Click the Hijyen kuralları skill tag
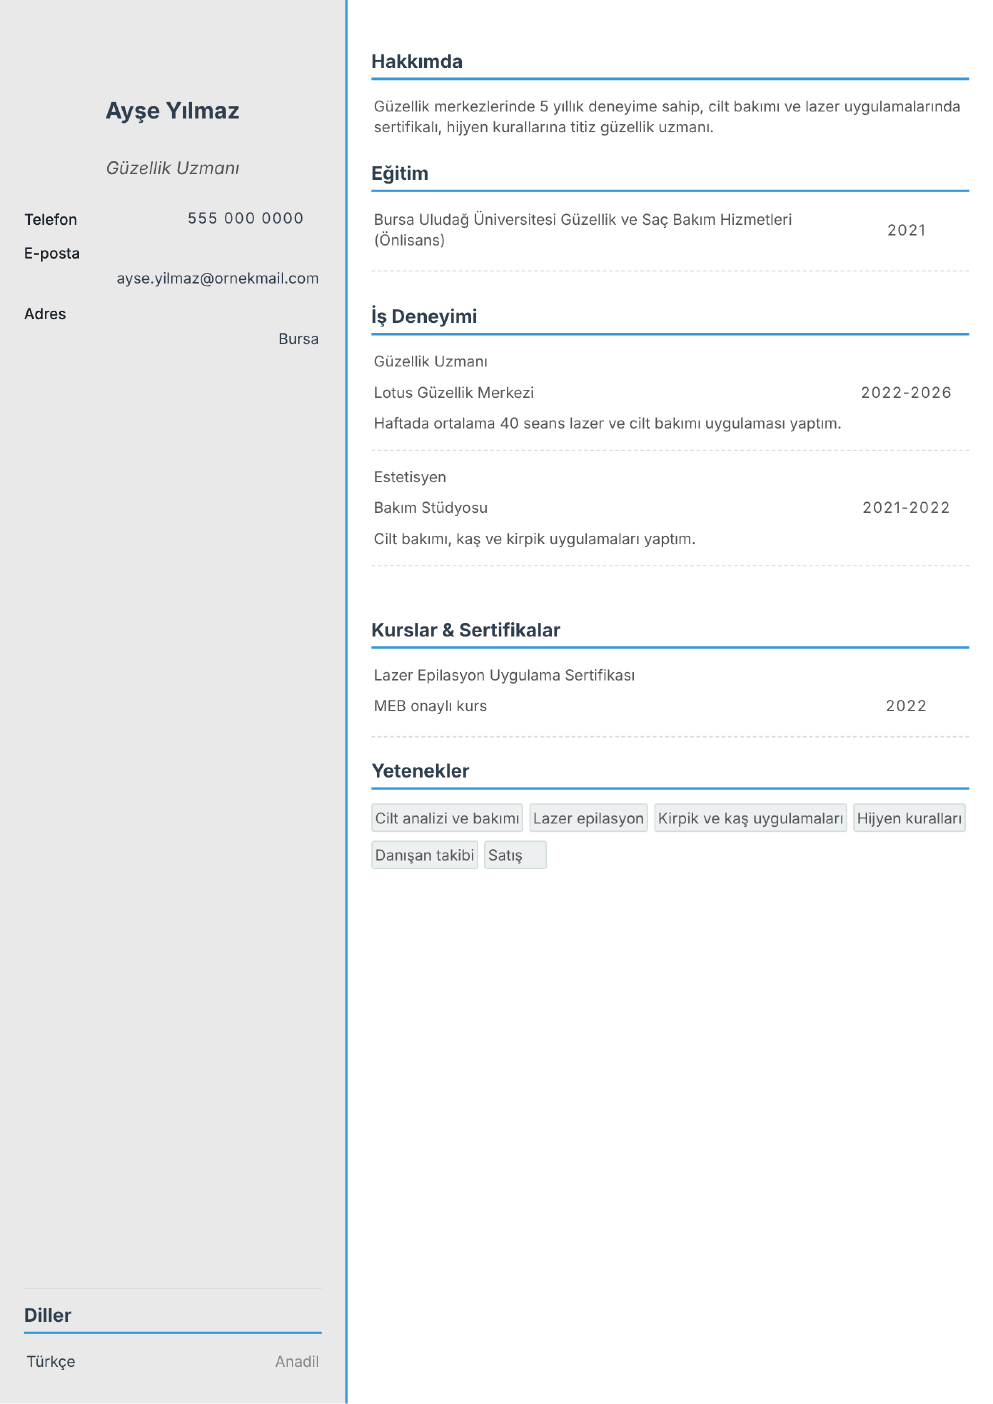This screenshot has height=1404, width=993. (x=909, y=818)
